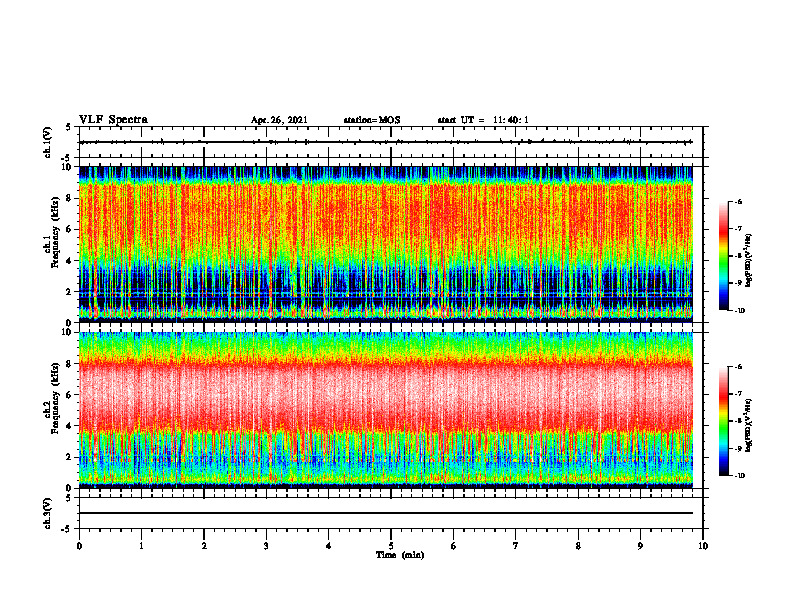Screen dimensions: 792x612
Task: Click the ch.2 spectrogram colorbar
Action: [x=723, y=421]
